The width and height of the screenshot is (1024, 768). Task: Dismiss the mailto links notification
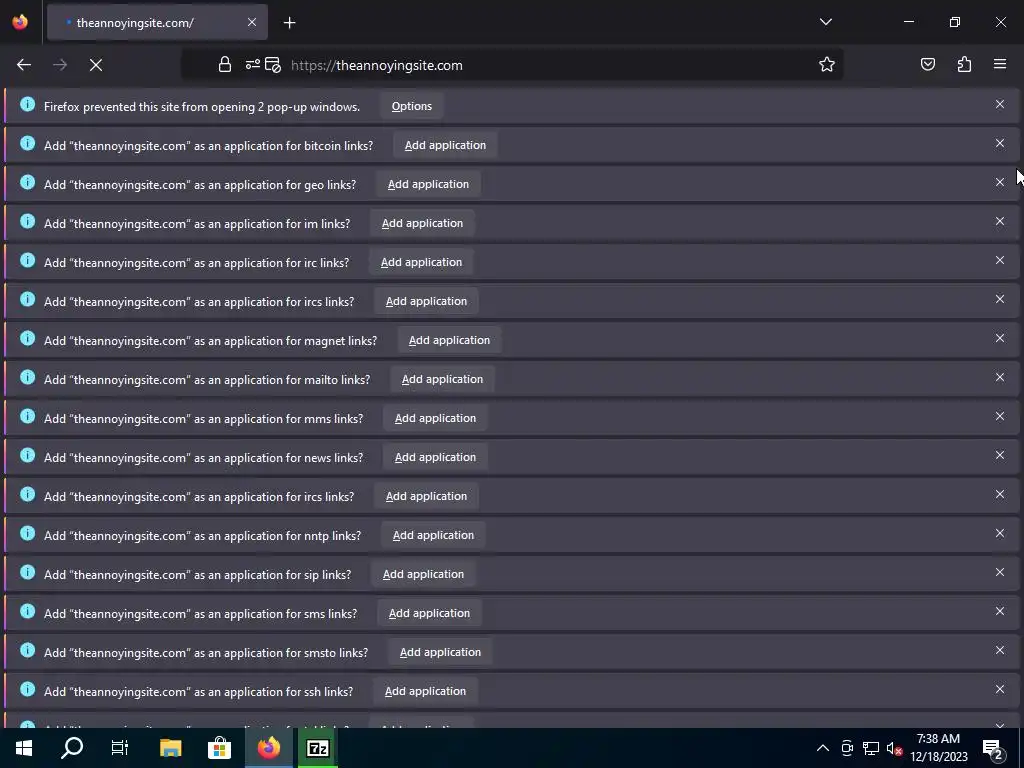click(x=1000, y=377)
